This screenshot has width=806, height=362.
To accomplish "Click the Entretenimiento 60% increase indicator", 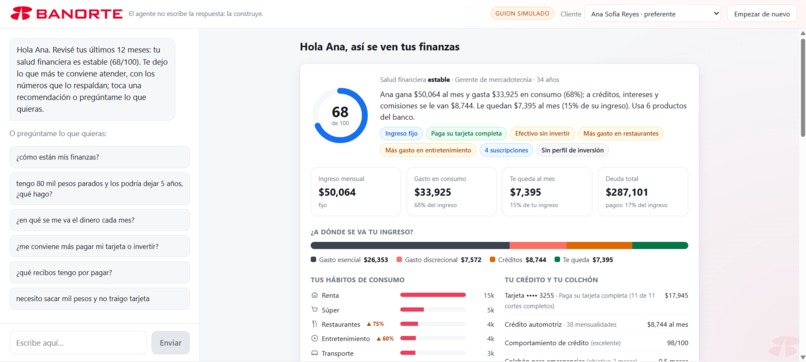I will coord(385,339).
